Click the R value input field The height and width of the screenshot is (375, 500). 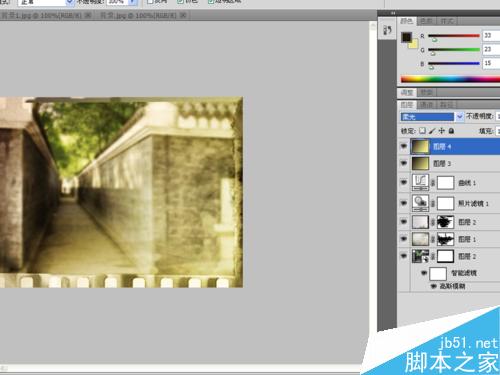491,35
